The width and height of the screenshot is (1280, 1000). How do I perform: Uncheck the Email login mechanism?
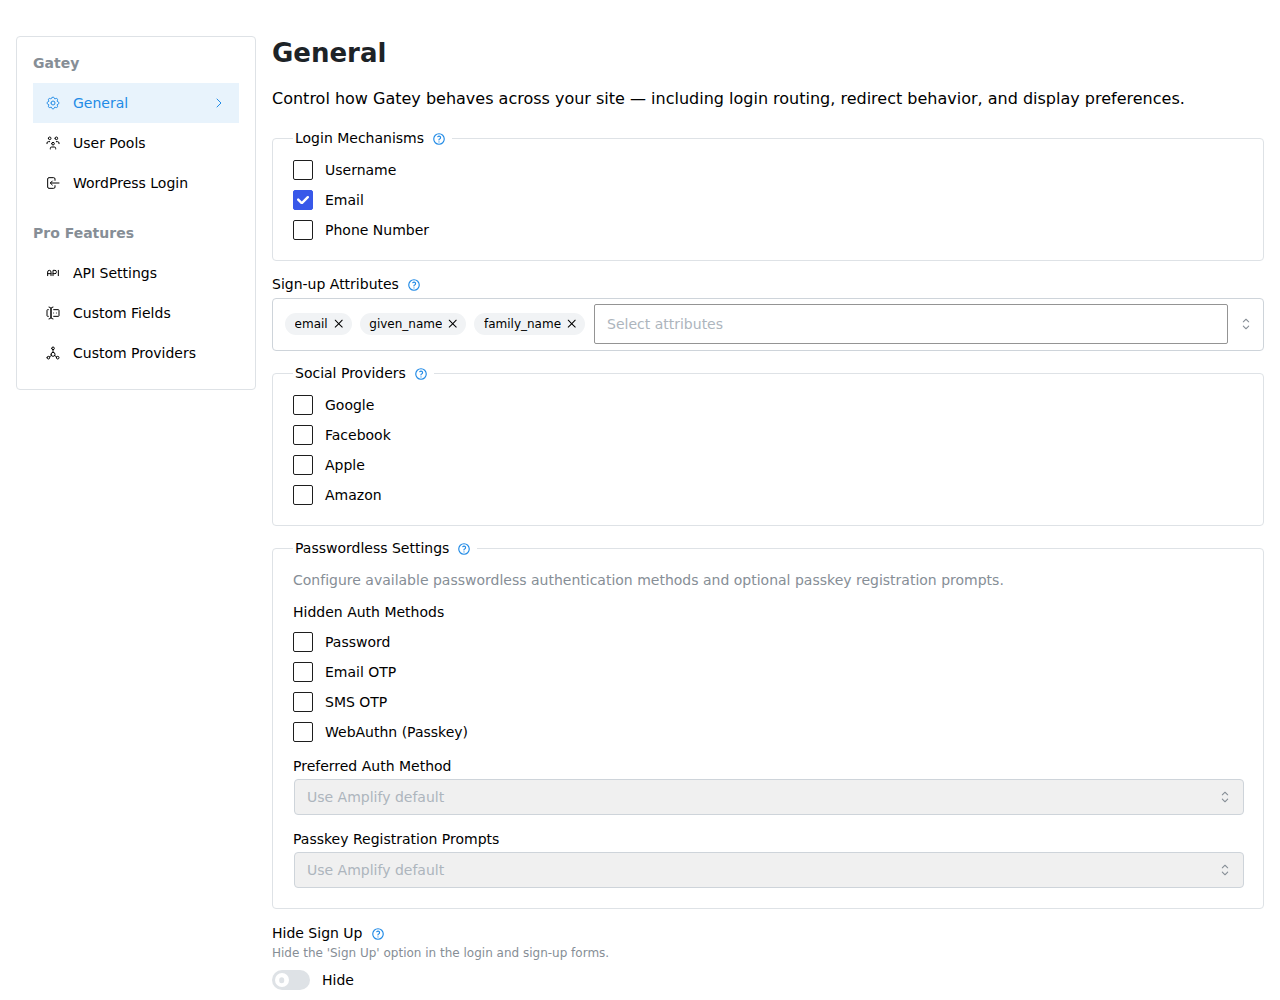pos(303,200)
